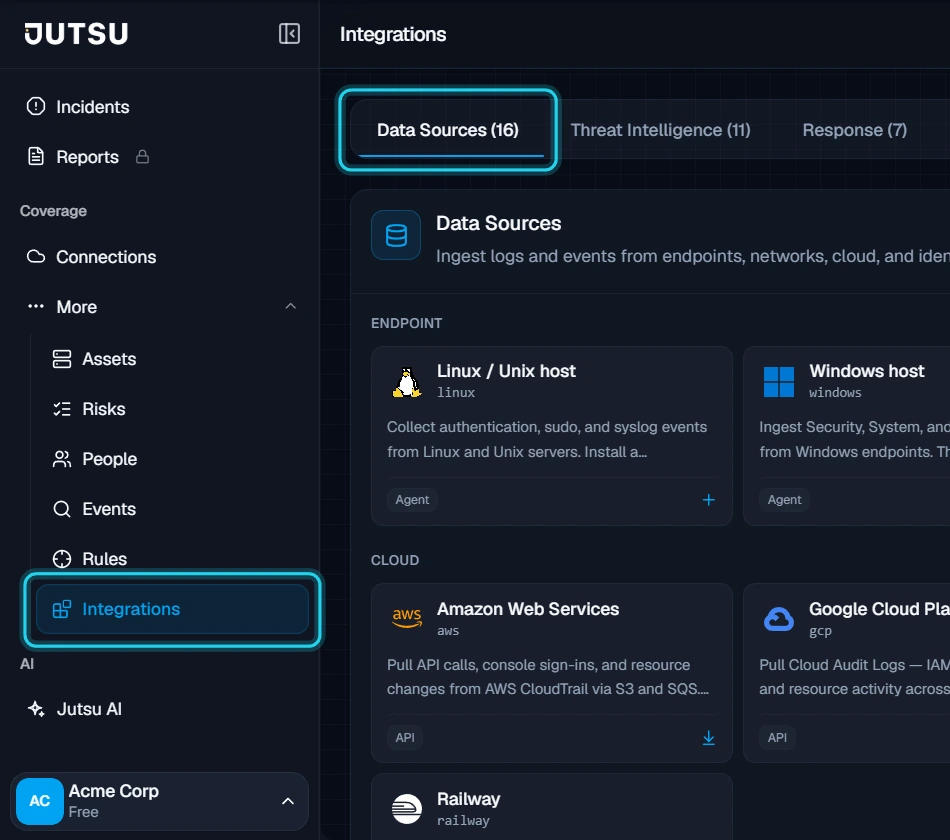Click the Integrations page title

[x=393, y=35]
